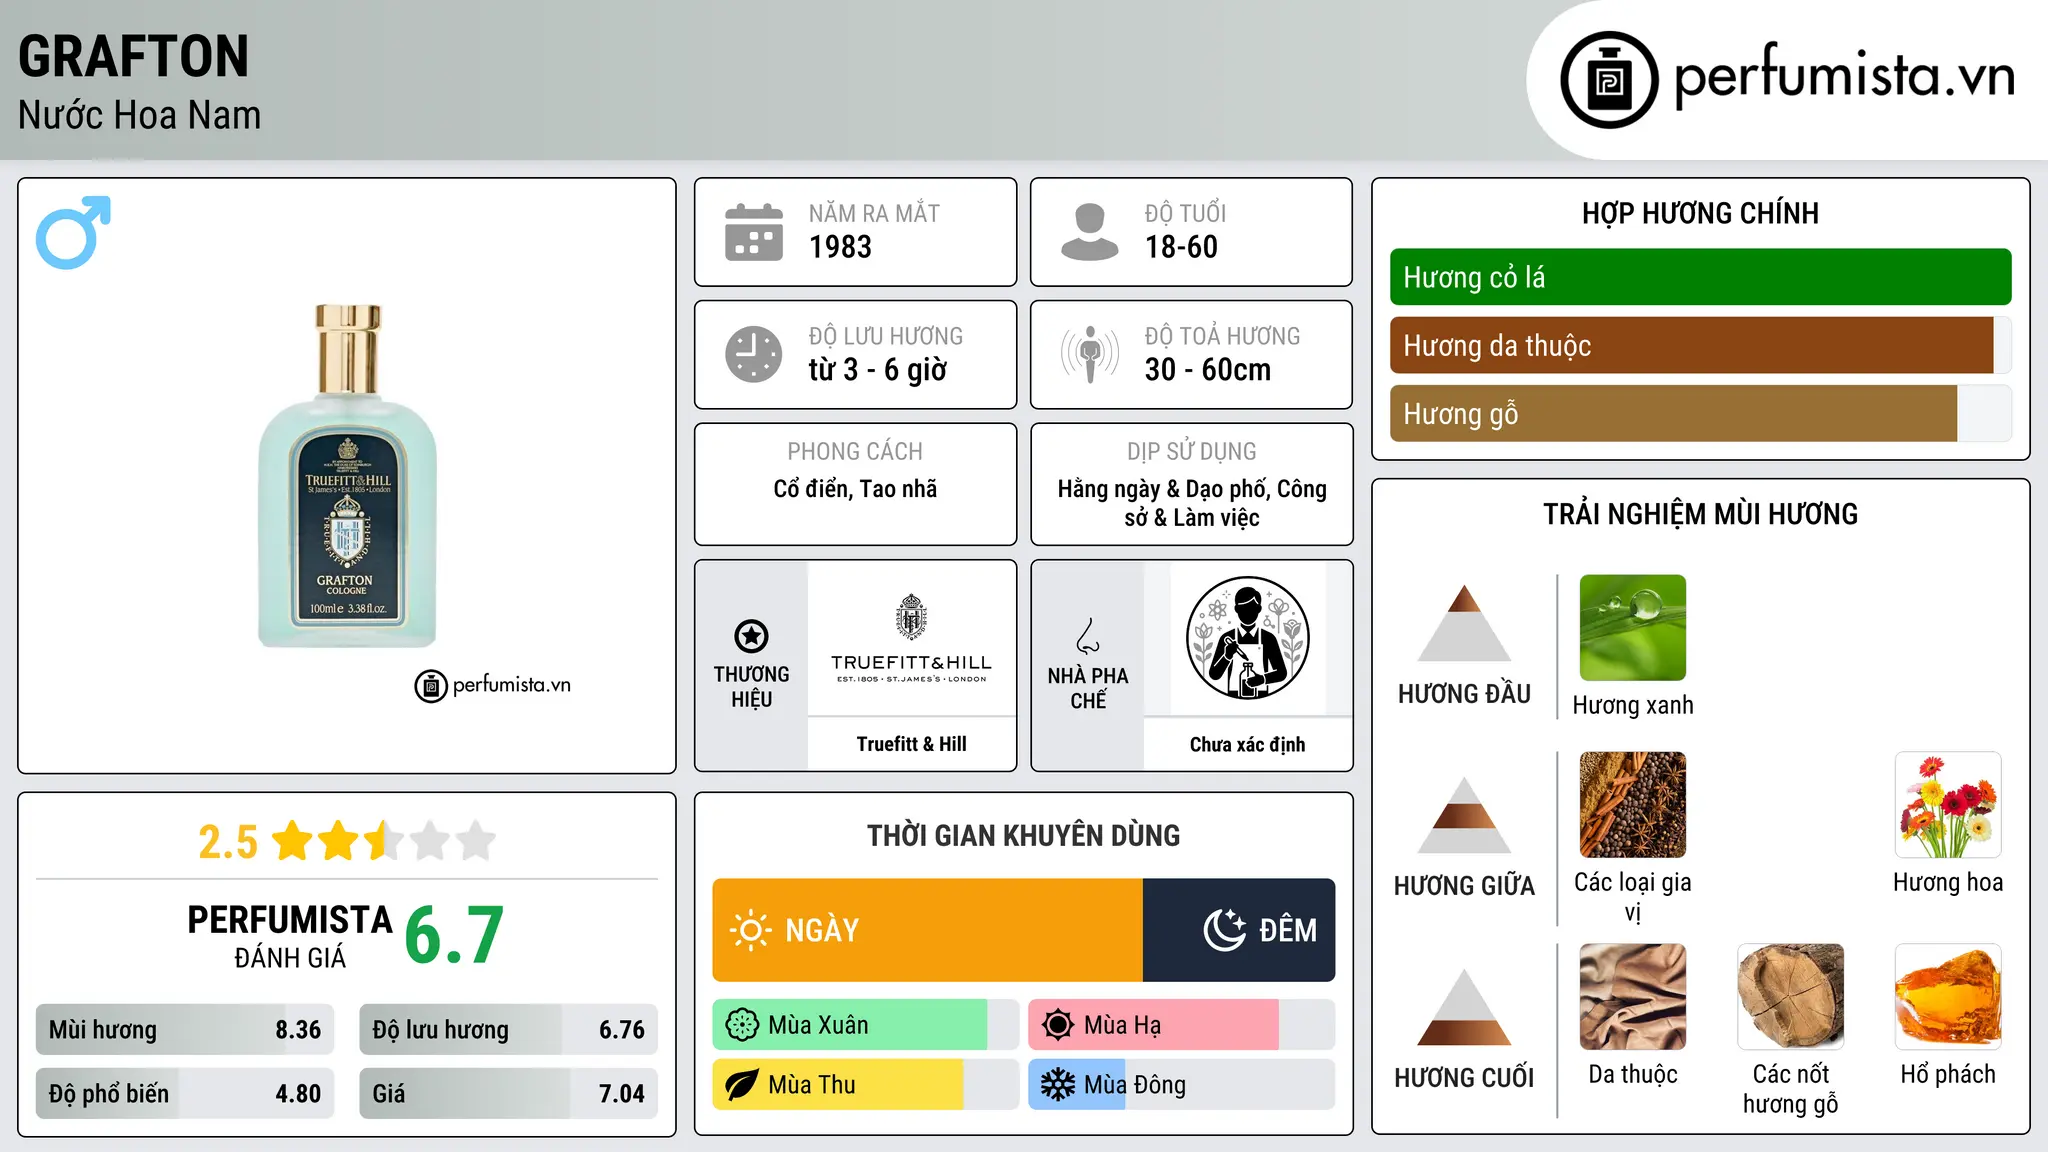Click the Hương hoa flowers image
Image resolution: width=2048 pixels, height=1152 pixels.
point(1948,805)
